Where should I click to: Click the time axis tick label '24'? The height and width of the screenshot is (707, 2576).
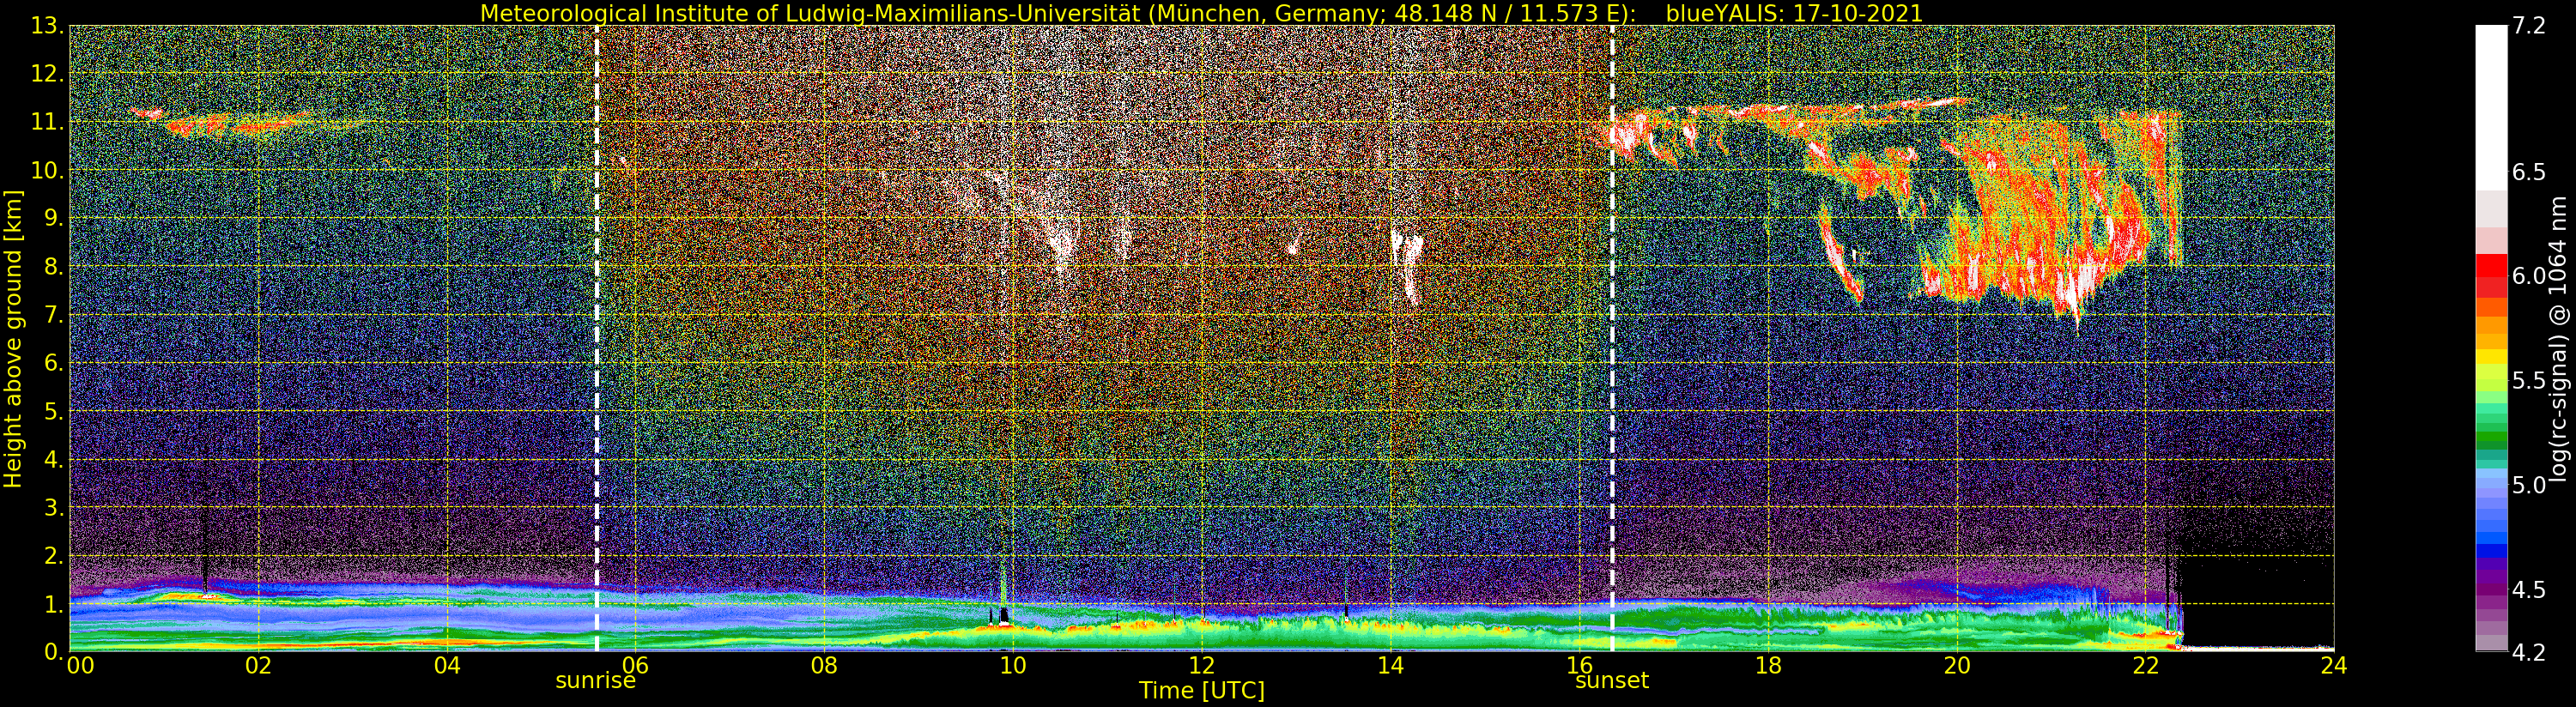tap(2333, 666)
